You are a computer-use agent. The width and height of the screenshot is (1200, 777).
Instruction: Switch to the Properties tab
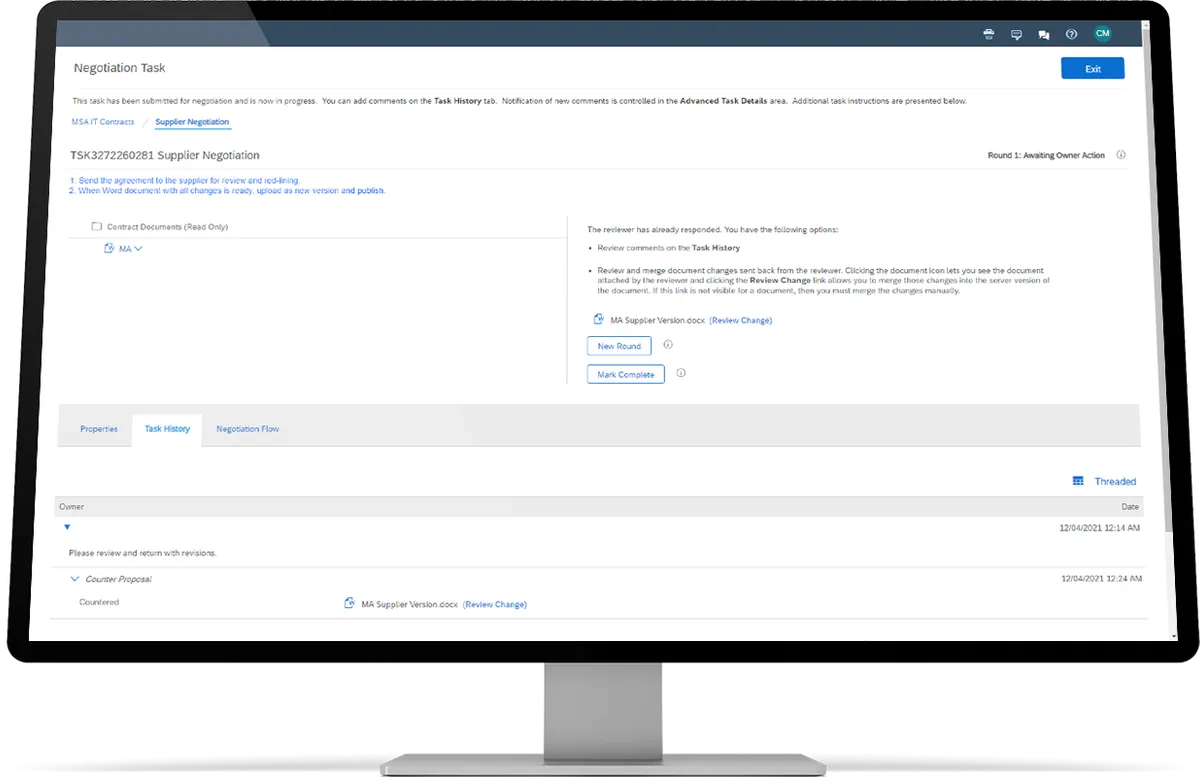coord(99,429)
